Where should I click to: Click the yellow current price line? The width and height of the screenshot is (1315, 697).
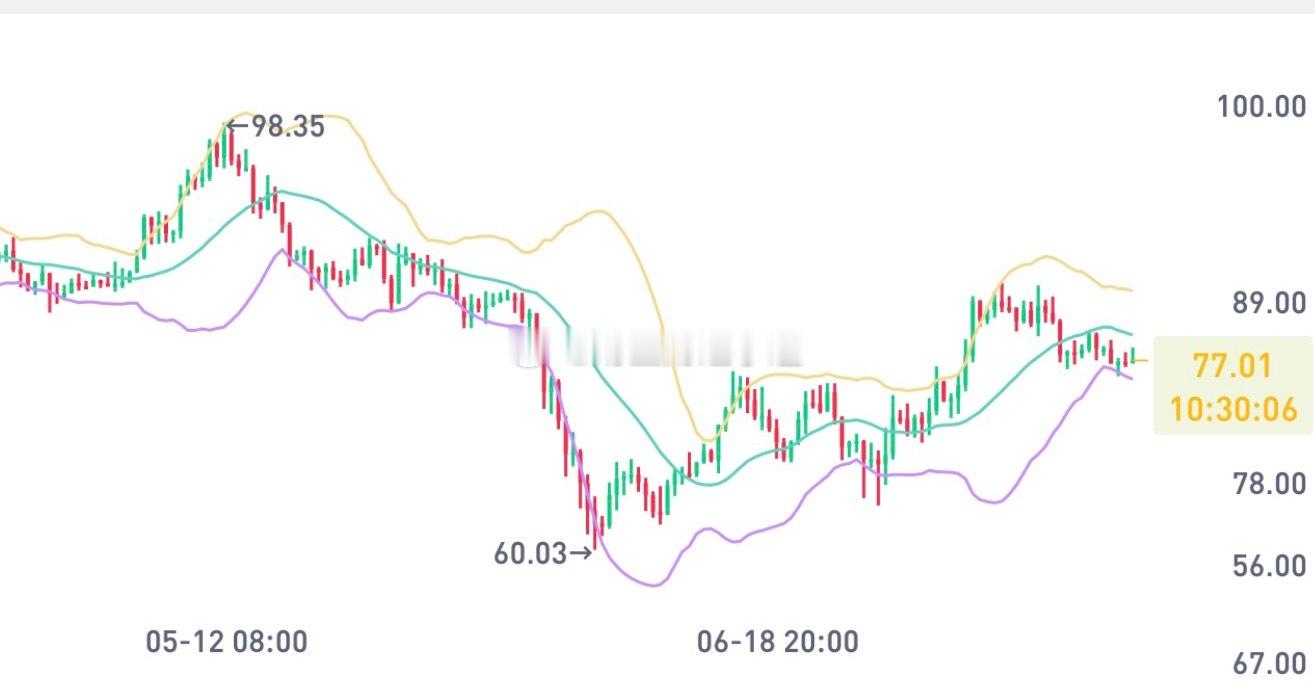click(x=1141, y=361)
